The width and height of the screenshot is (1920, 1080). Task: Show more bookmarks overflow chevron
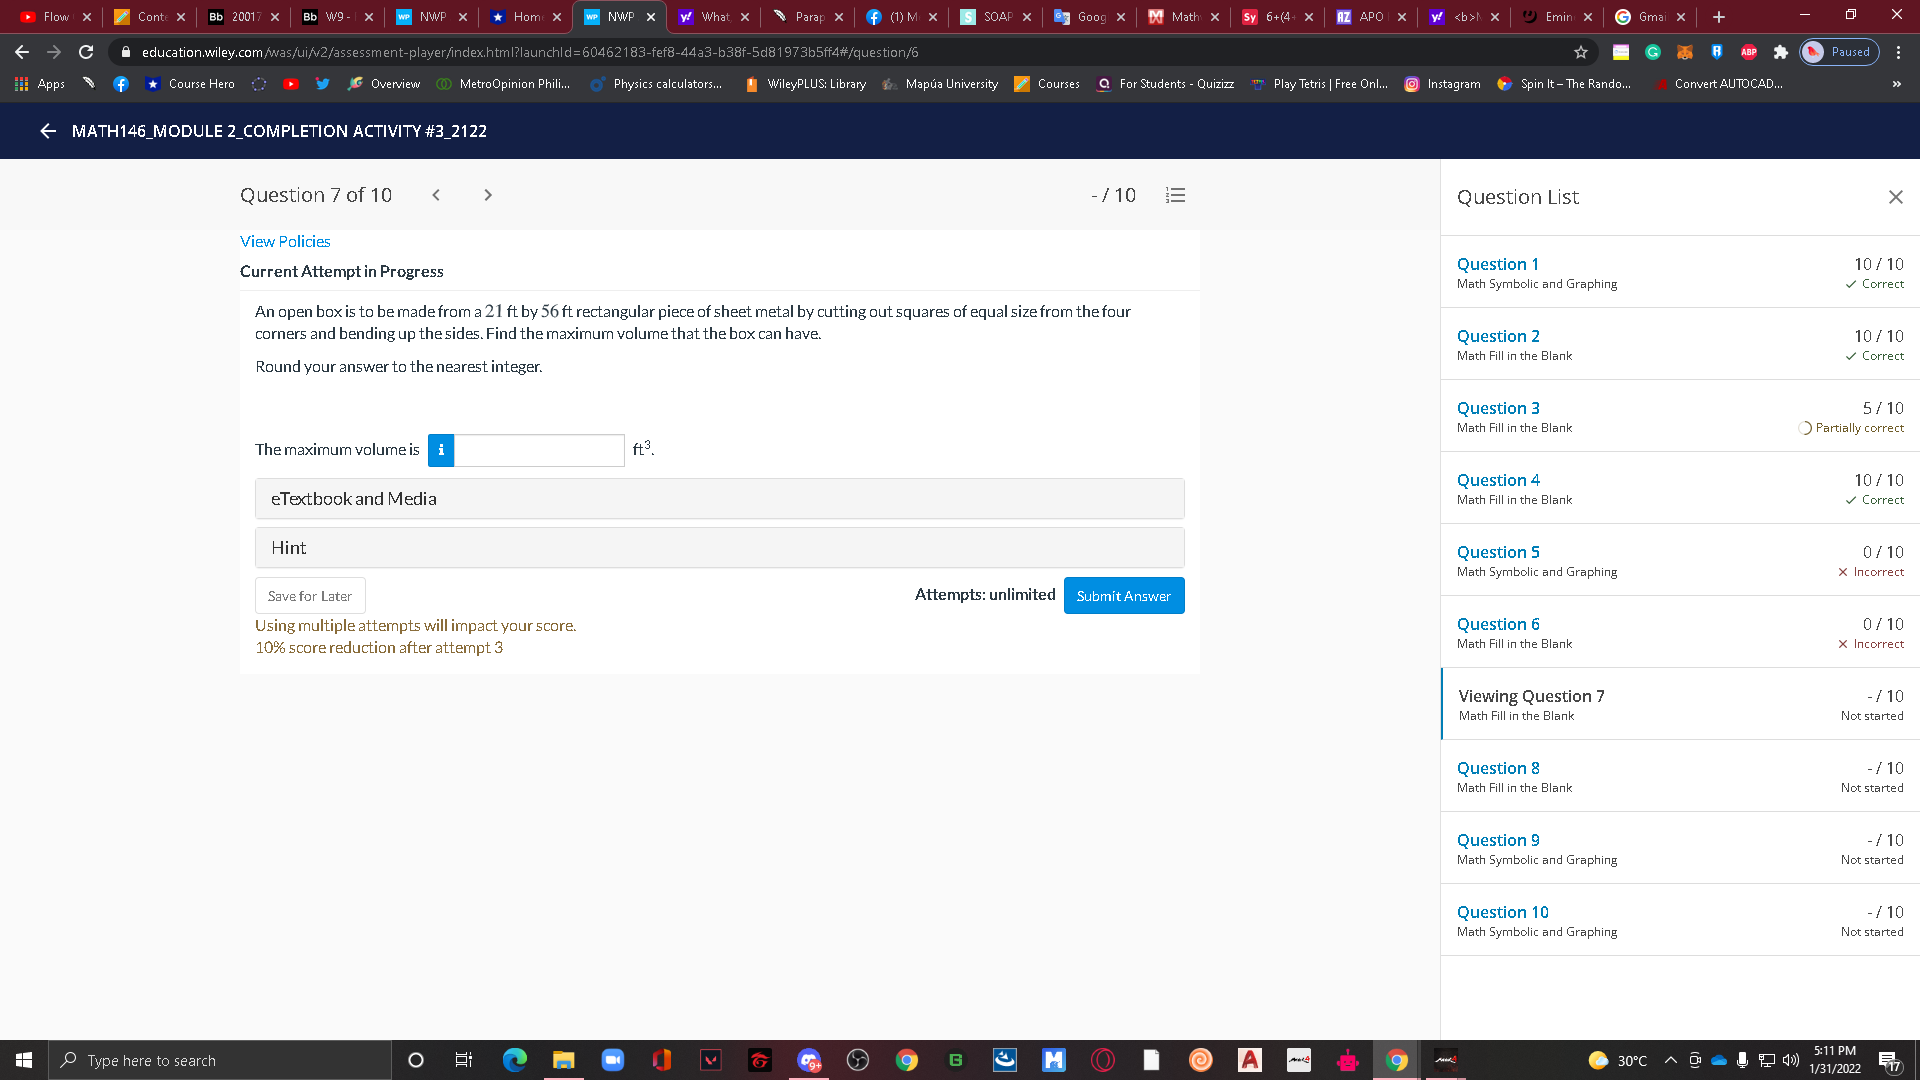[x=1896, y=84]
